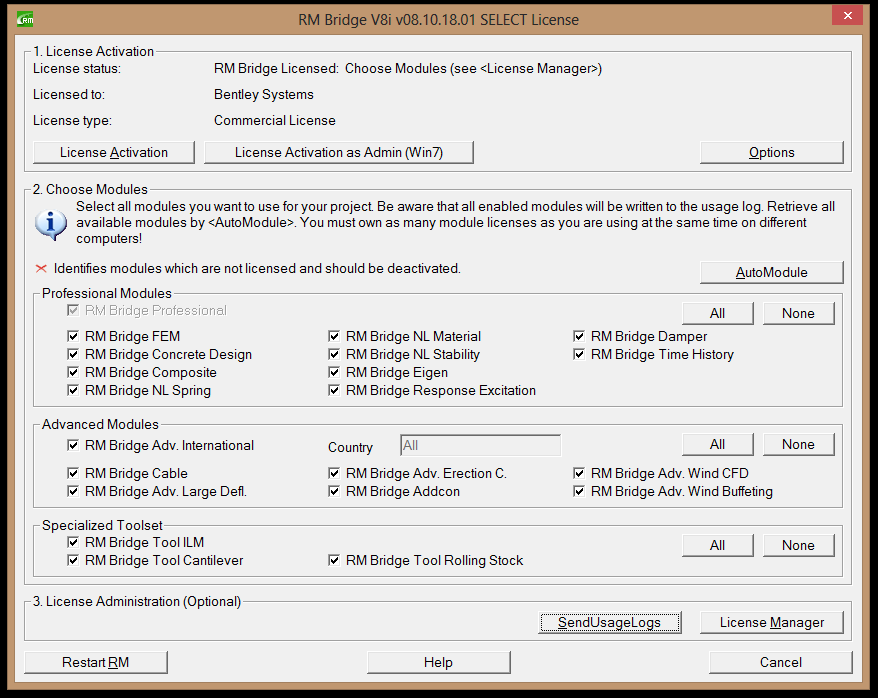Disable RM Bridge NL Spring module

tap(73, 390)
